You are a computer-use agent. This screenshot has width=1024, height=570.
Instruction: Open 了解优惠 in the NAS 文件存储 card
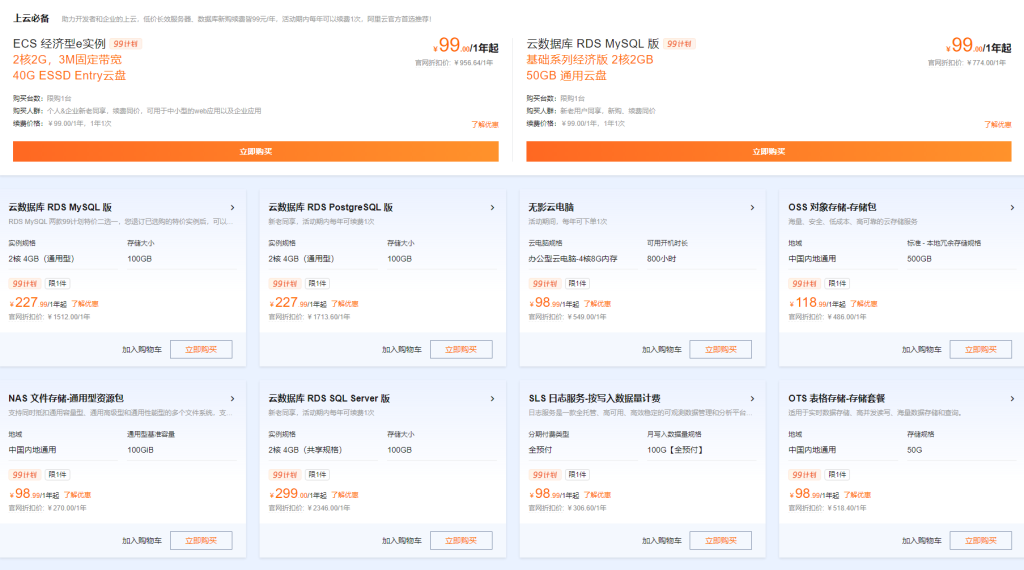click(78, 496)
